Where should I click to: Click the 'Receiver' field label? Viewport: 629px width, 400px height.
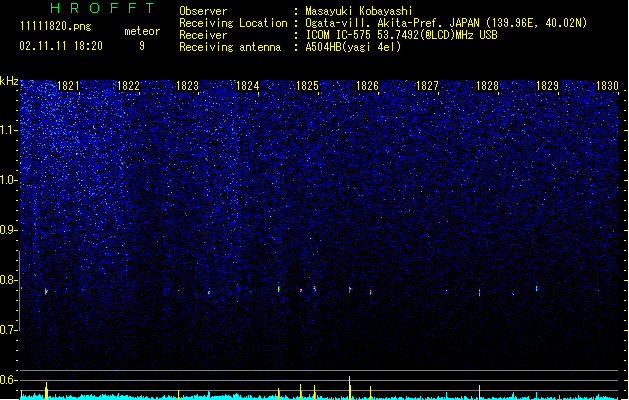click(x=203, y=35)
